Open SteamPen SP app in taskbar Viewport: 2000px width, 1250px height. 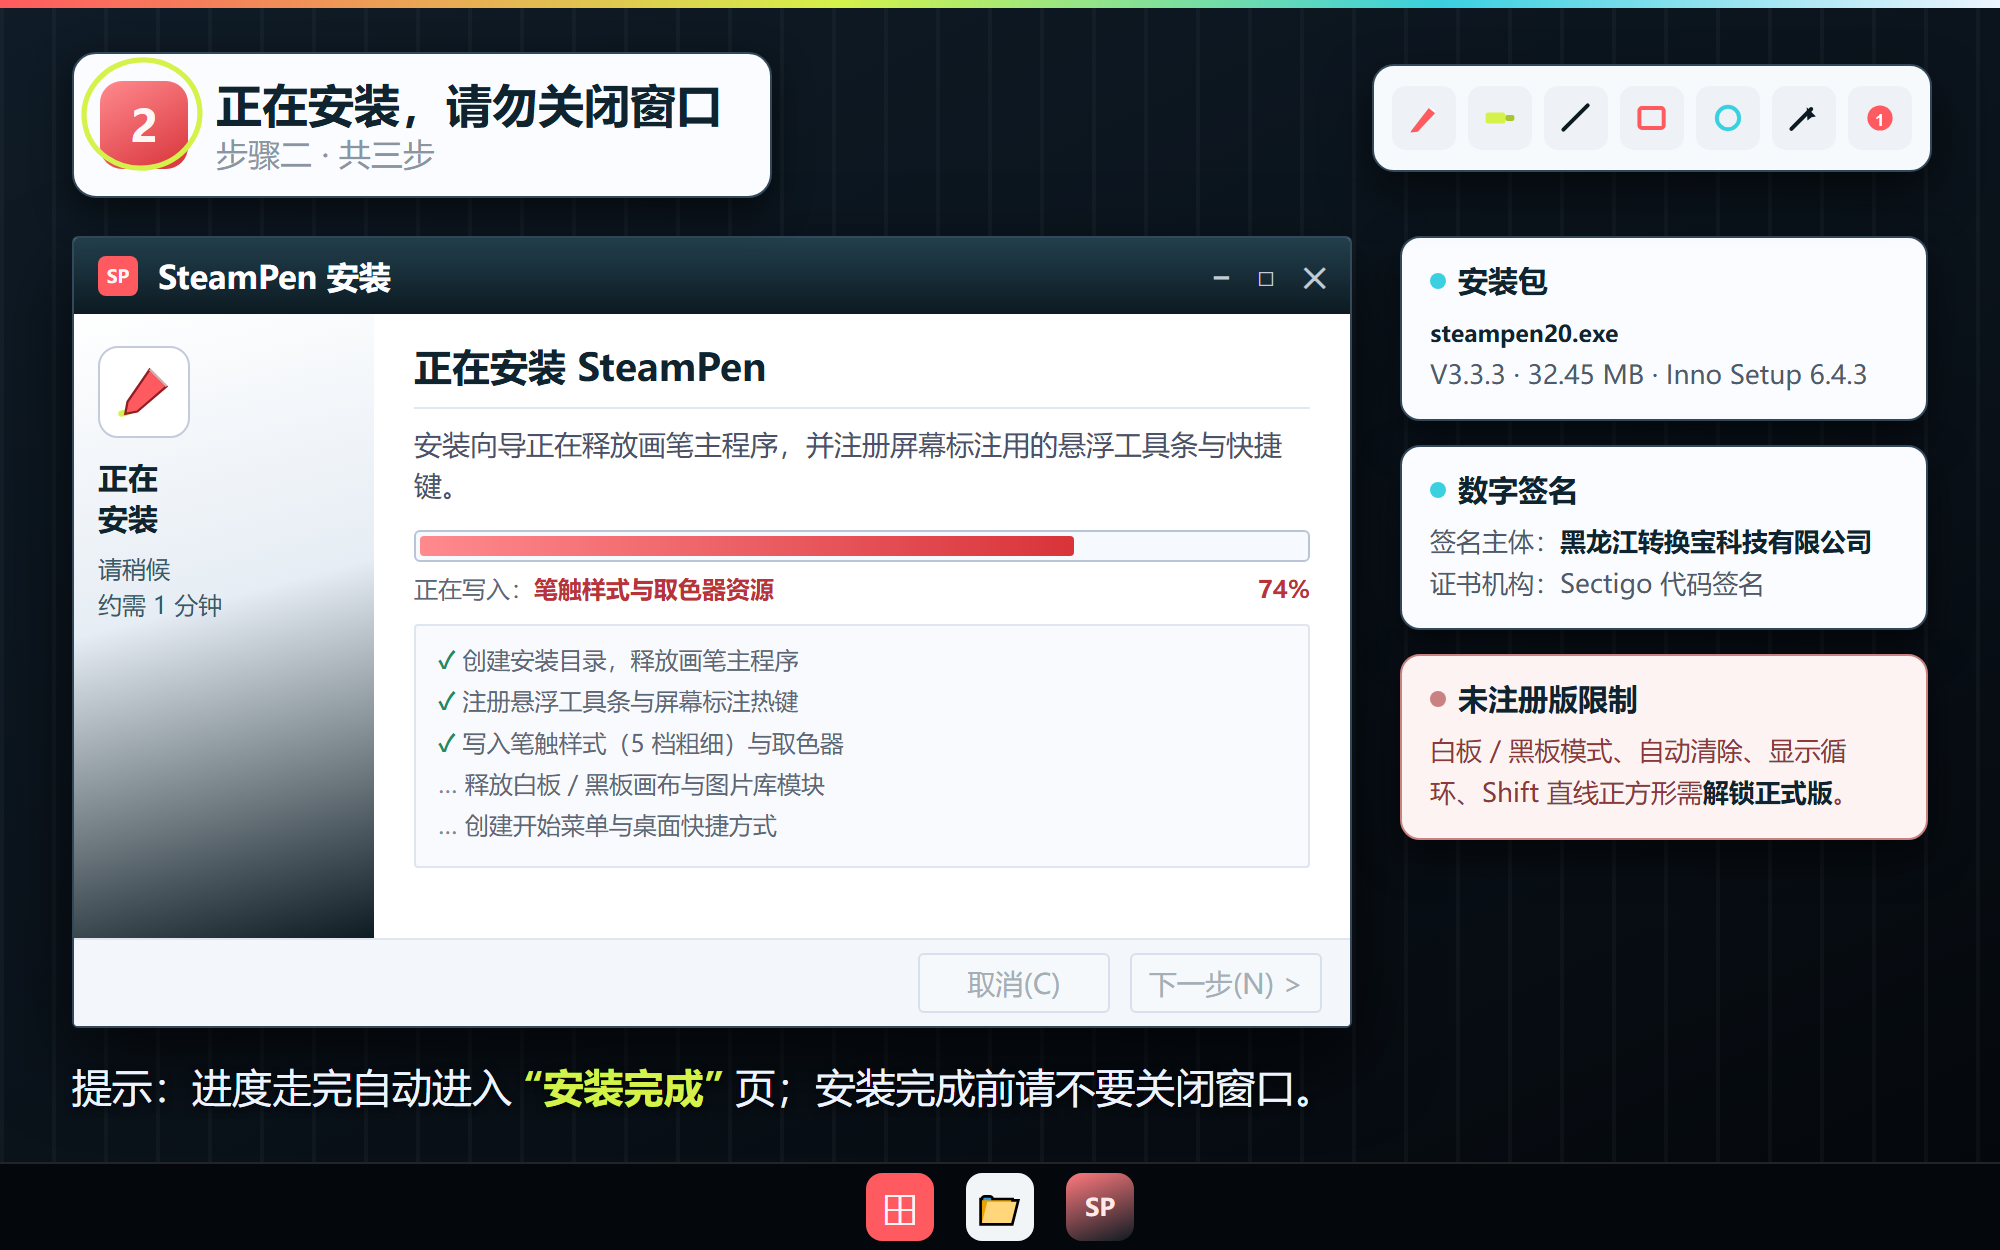tap(1100, 1207)
